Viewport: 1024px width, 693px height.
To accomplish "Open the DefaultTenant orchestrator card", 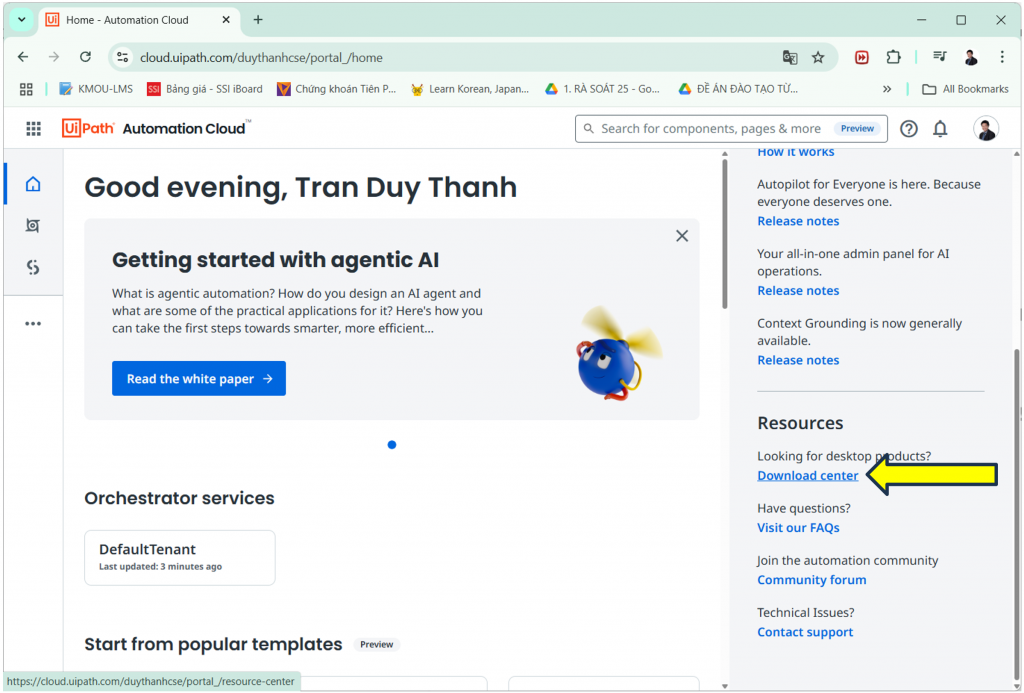I will click(x=180, y=558).
